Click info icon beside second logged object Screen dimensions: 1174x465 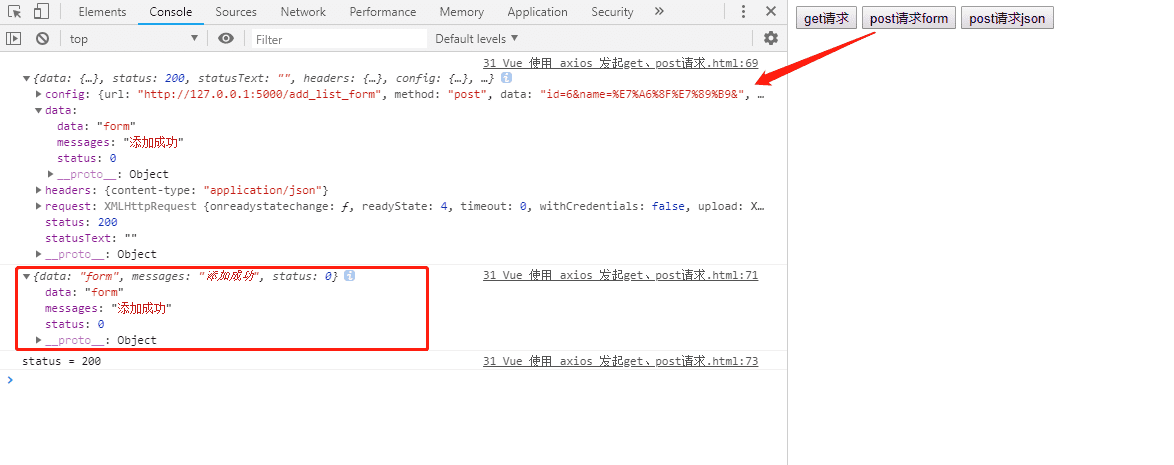(350, 276)
